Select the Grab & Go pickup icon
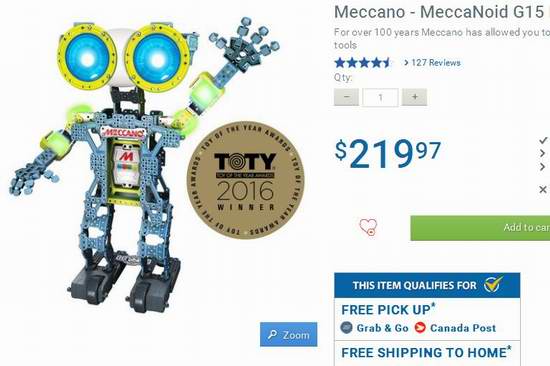 point(347,328)
